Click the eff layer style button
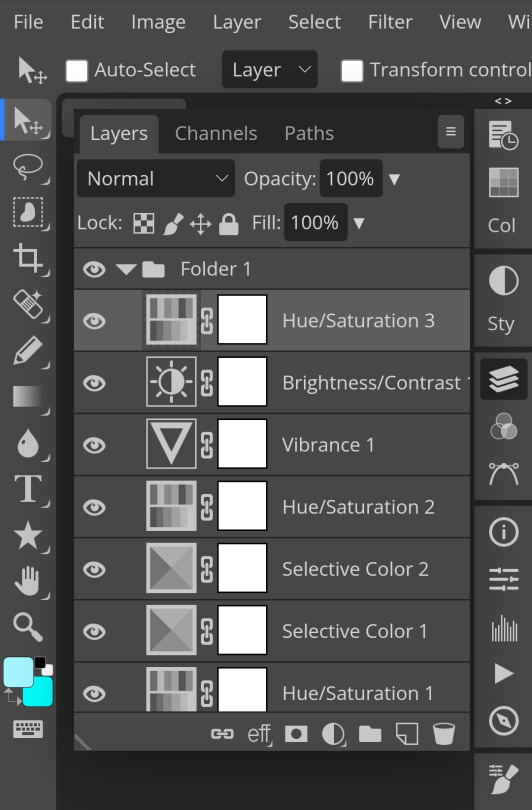 point(259,734)
